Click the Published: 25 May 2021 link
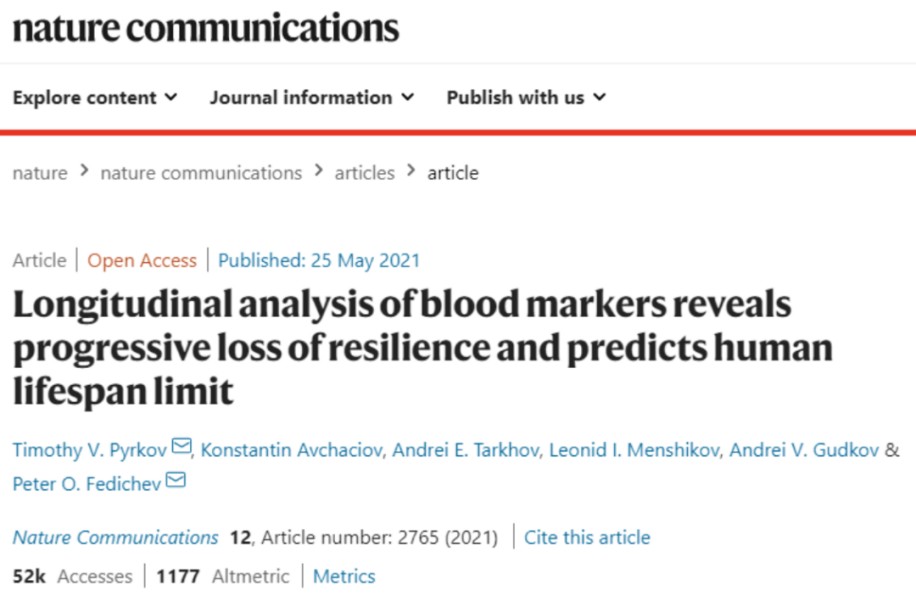This screenshot has height=597, width=916. click(x=319, y=260)
